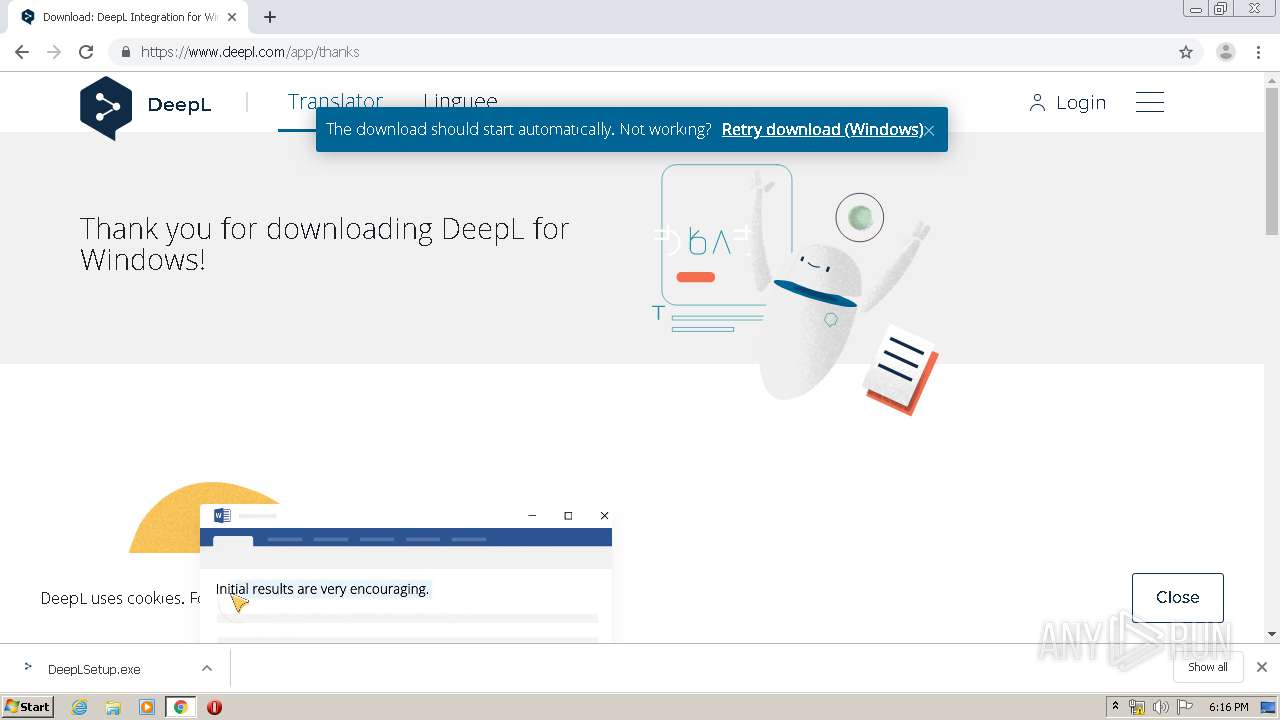This screenshot has width=1280, height=720.
Task: Launch Internet Explorer from taskbar
Action: 79,707
